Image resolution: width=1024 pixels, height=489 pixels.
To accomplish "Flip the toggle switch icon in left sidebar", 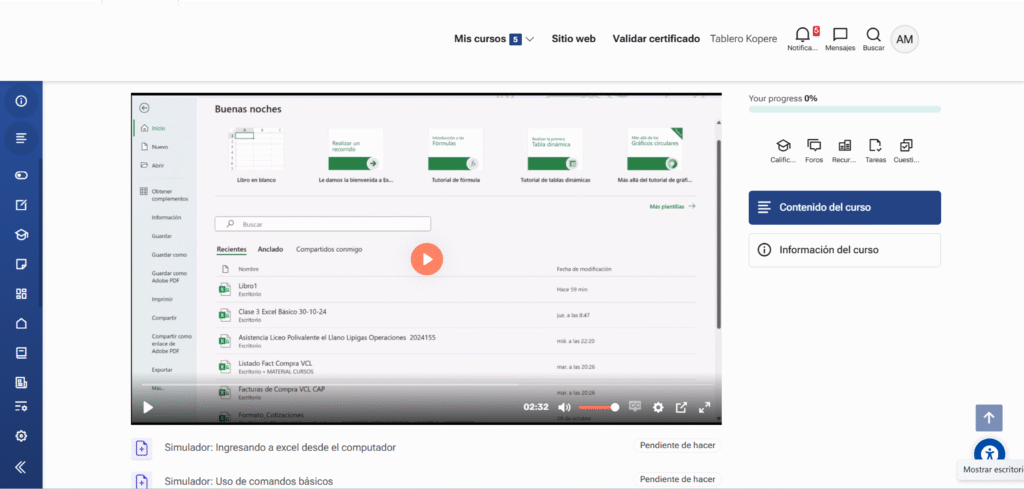I will coord(22,175).
